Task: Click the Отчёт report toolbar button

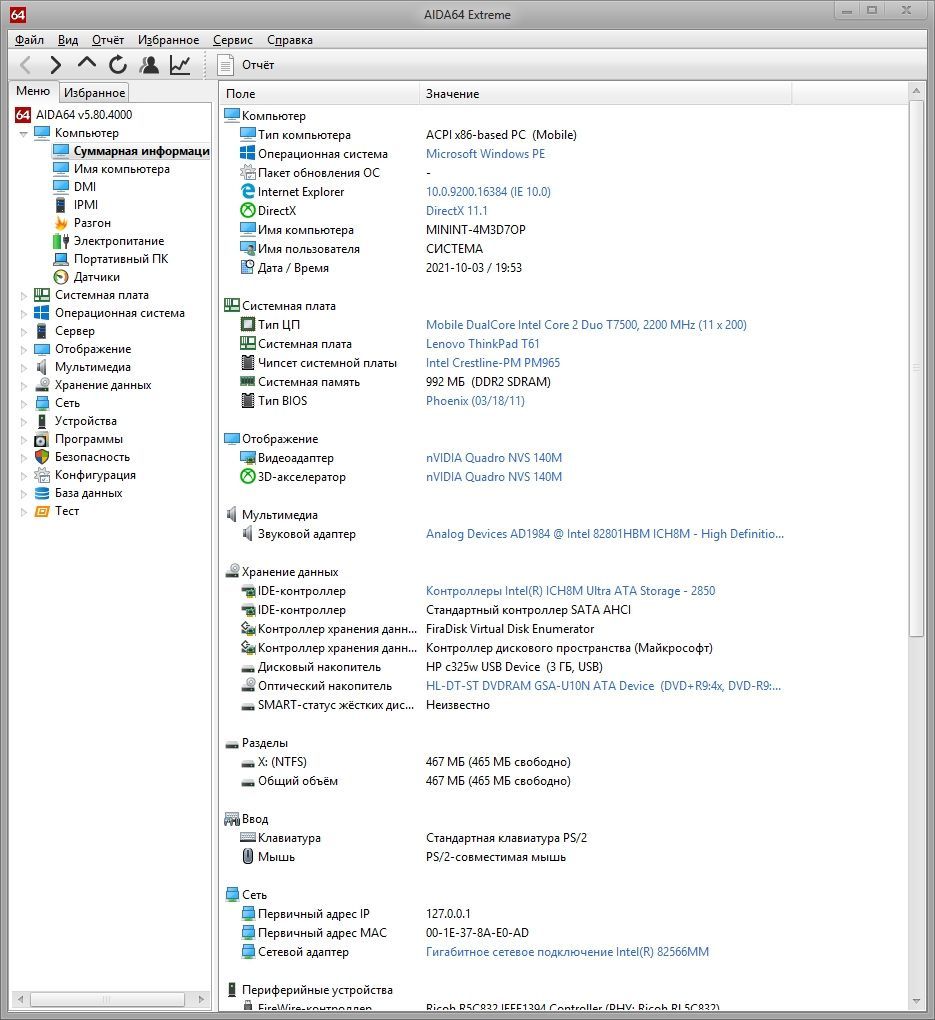Action: point(246,64)
